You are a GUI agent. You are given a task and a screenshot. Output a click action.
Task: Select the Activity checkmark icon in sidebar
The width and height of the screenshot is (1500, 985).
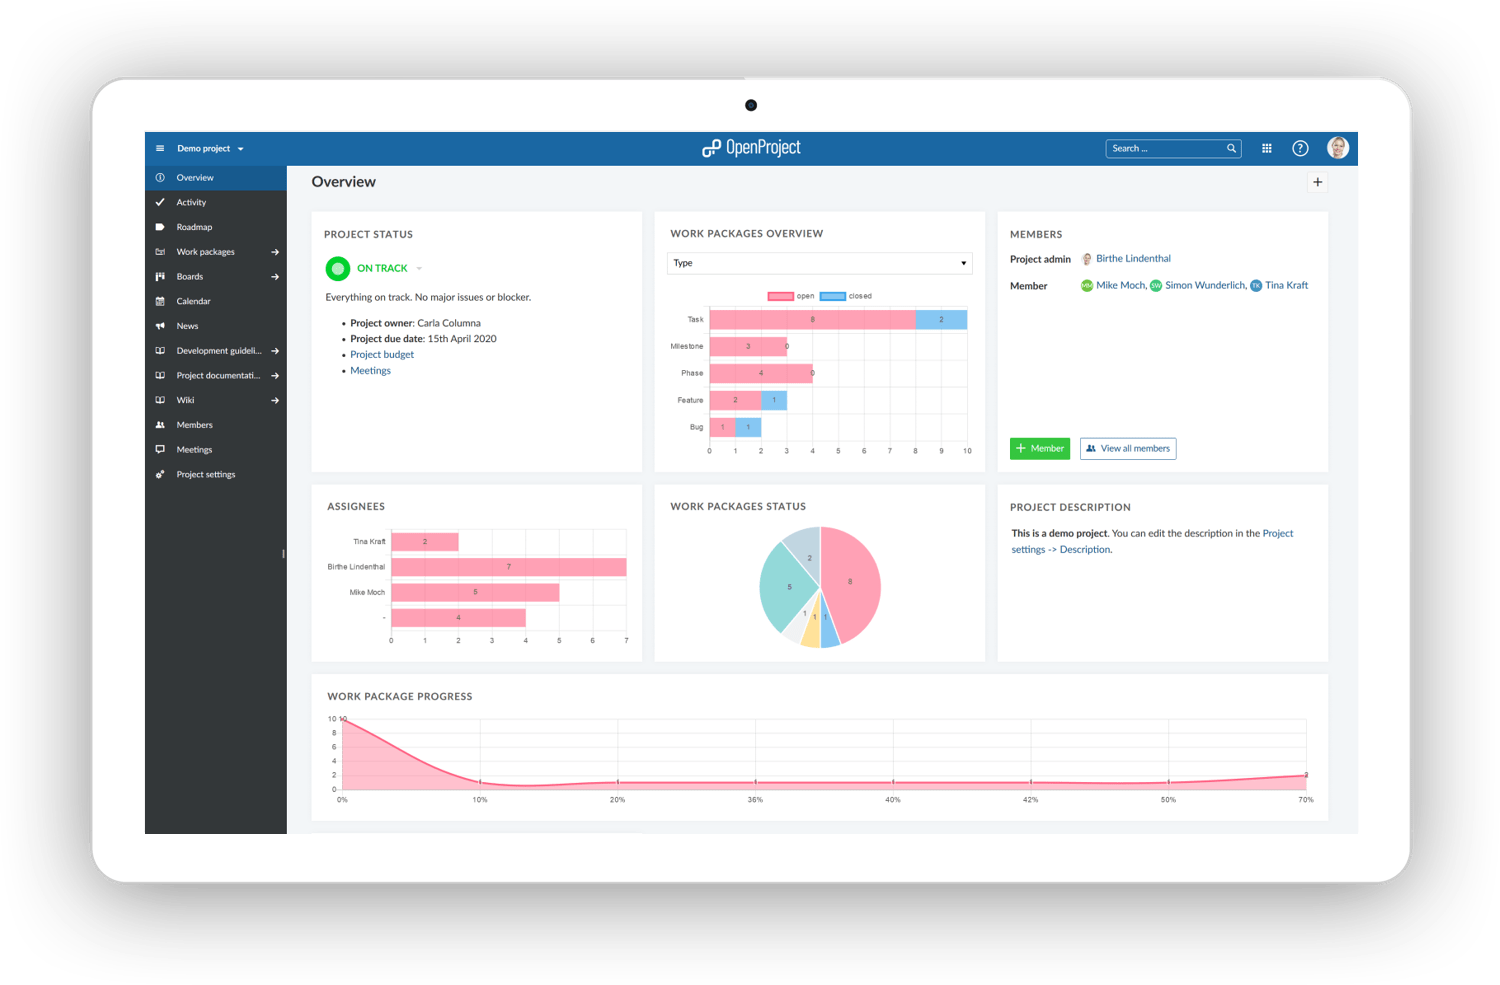pos(161,202)
